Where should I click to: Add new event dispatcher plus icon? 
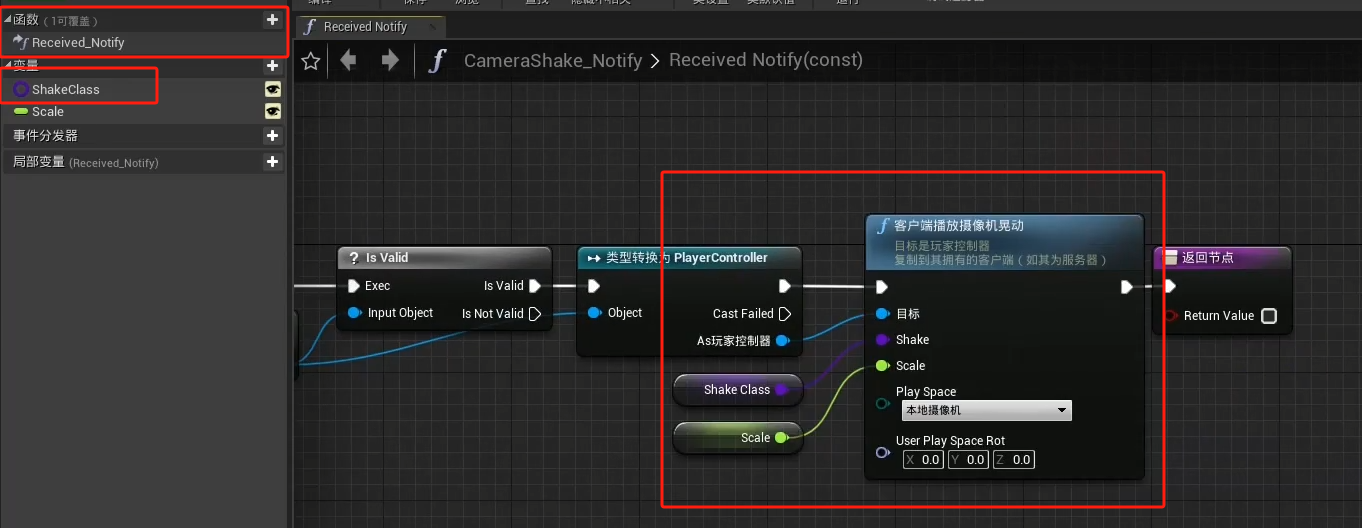tap(272, 135)
